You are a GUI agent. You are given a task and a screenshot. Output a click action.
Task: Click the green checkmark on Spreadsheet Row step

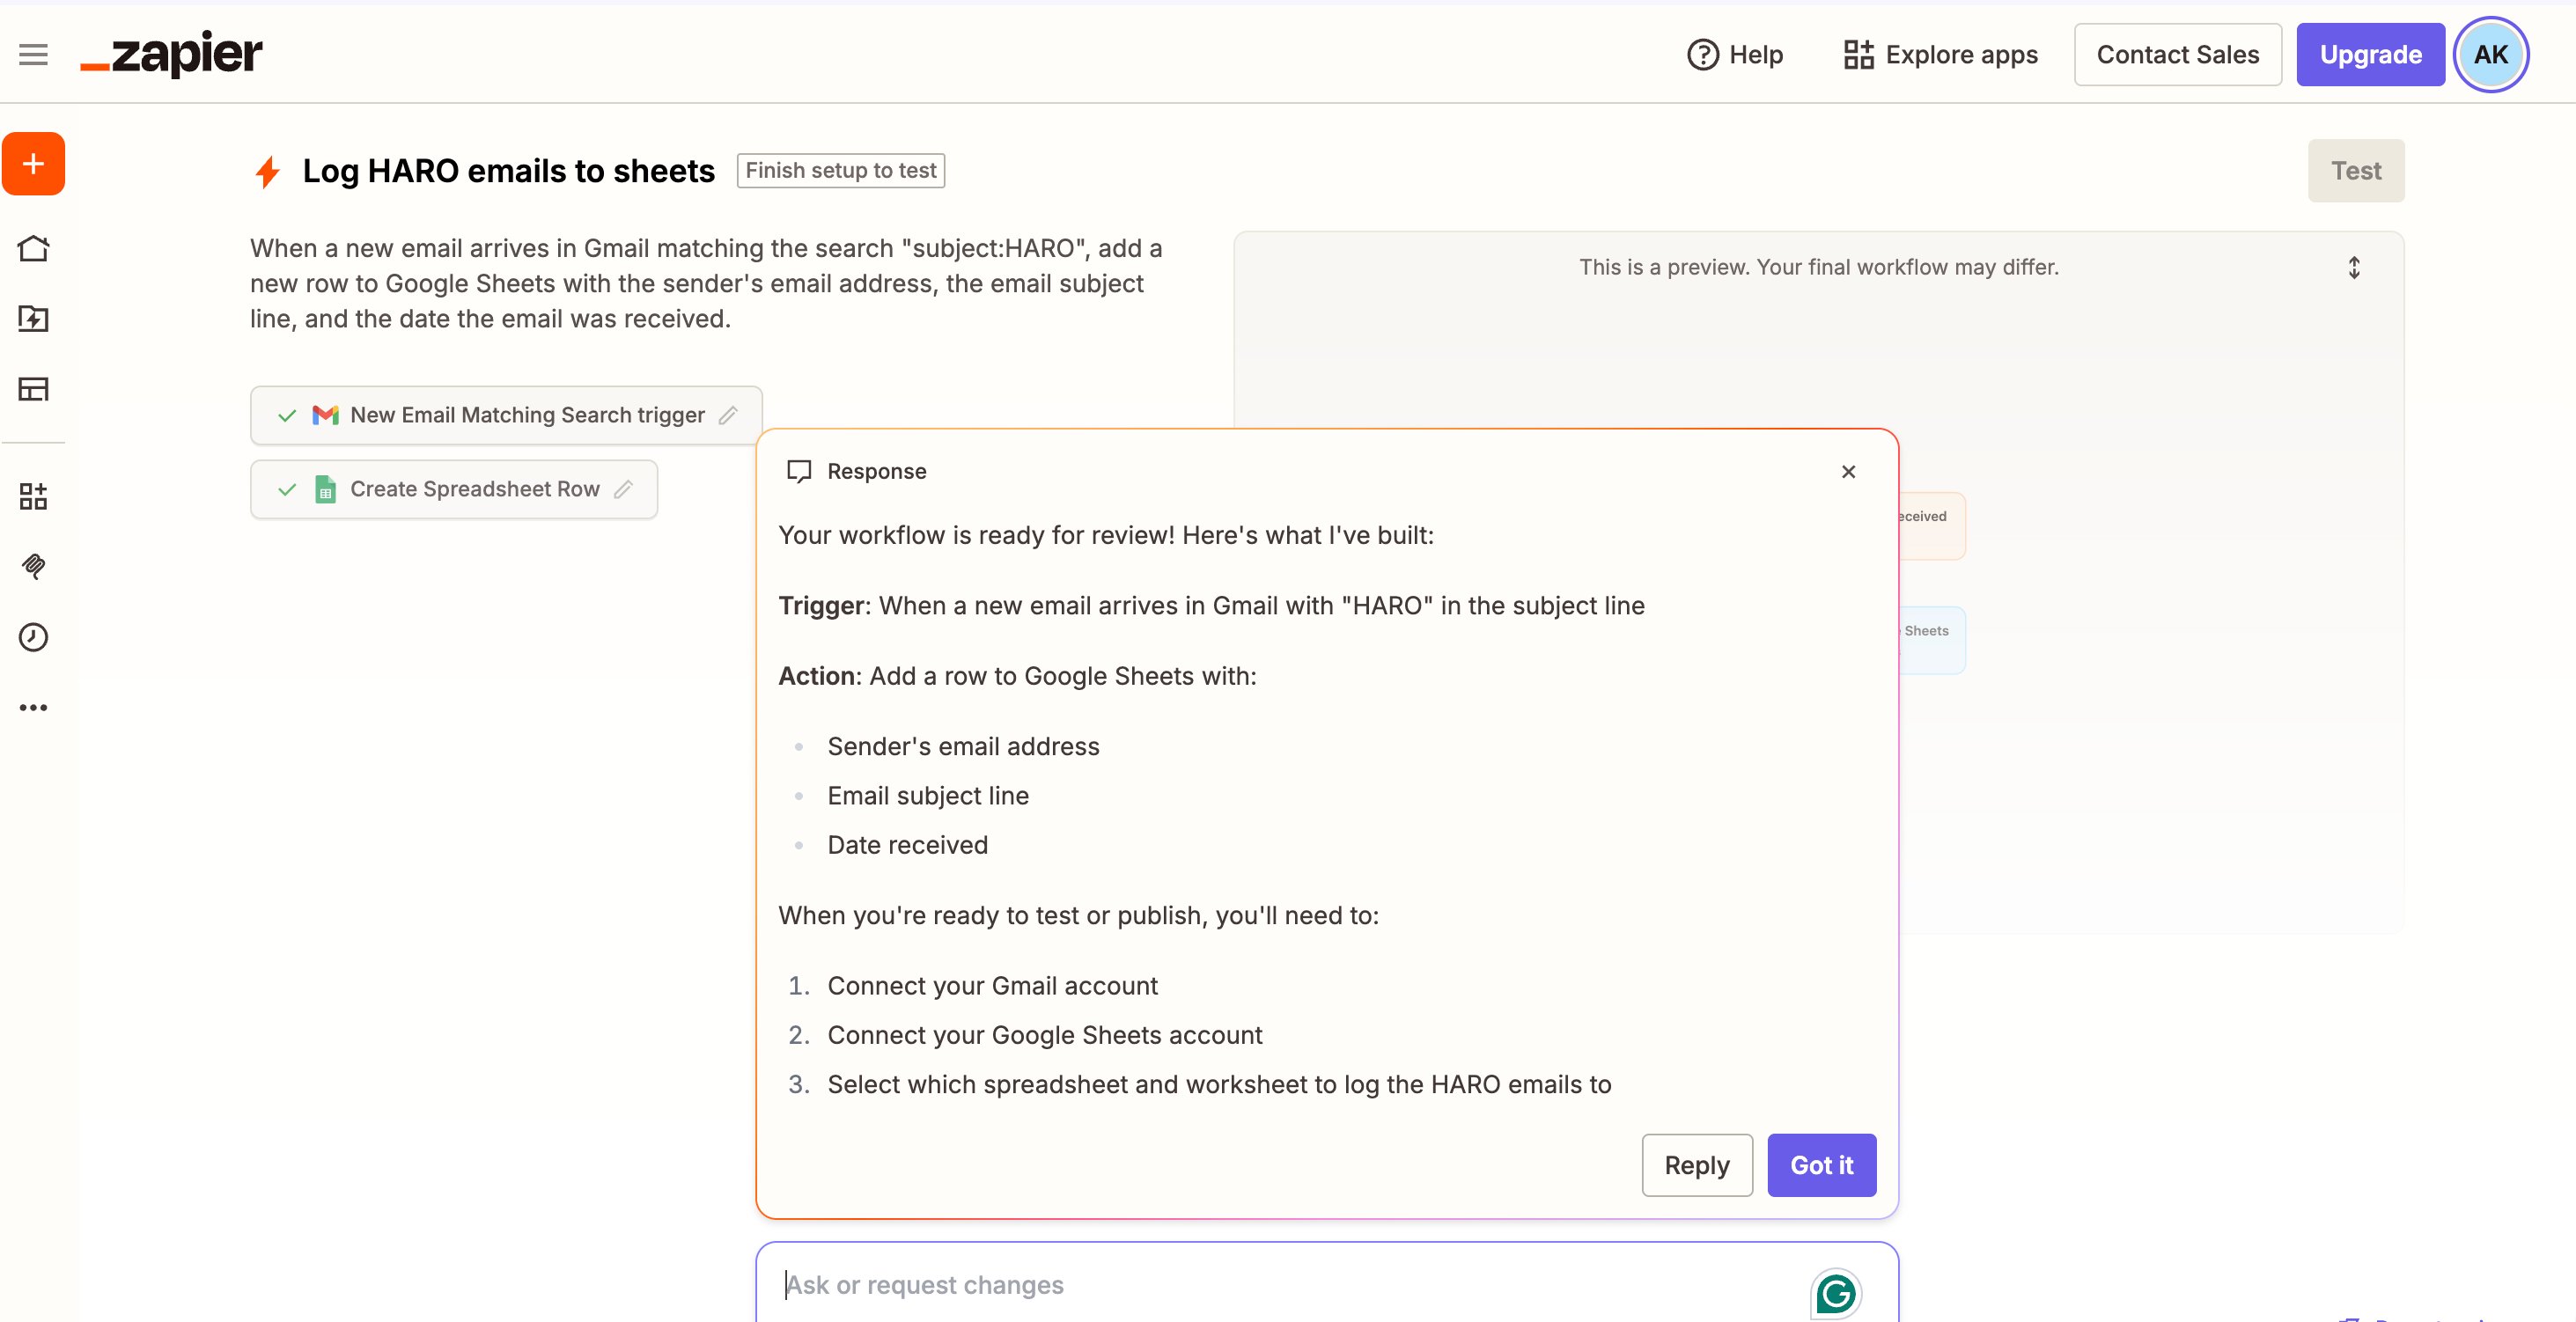pyautogui.click(x=287, y=489)
